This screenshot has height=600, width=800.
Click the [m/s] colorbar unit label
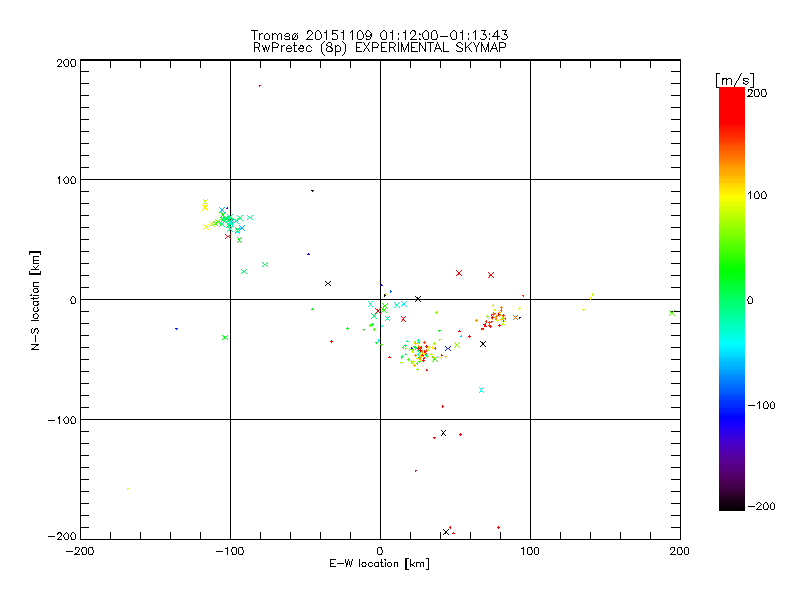pos(735,80)
